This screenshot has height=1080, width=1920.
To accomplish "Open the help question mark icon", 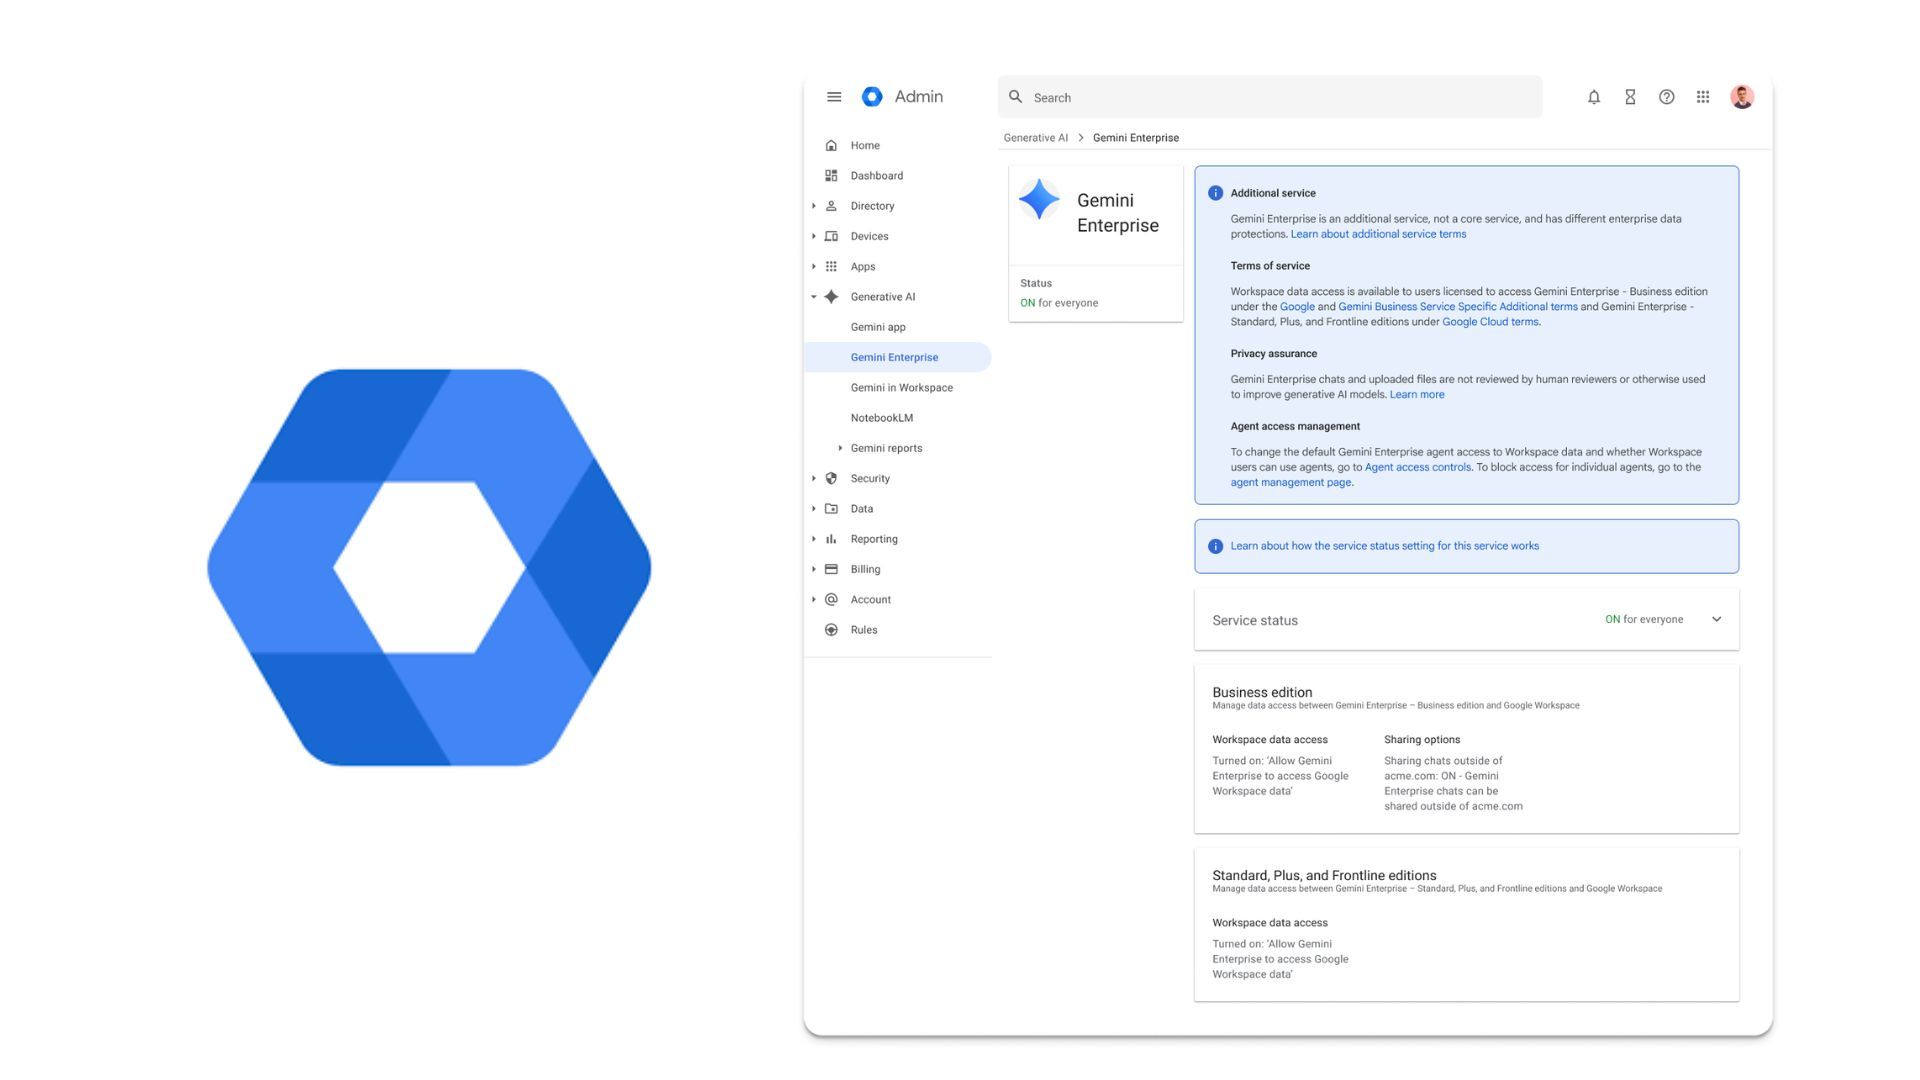I will (x=1666, y=97).
